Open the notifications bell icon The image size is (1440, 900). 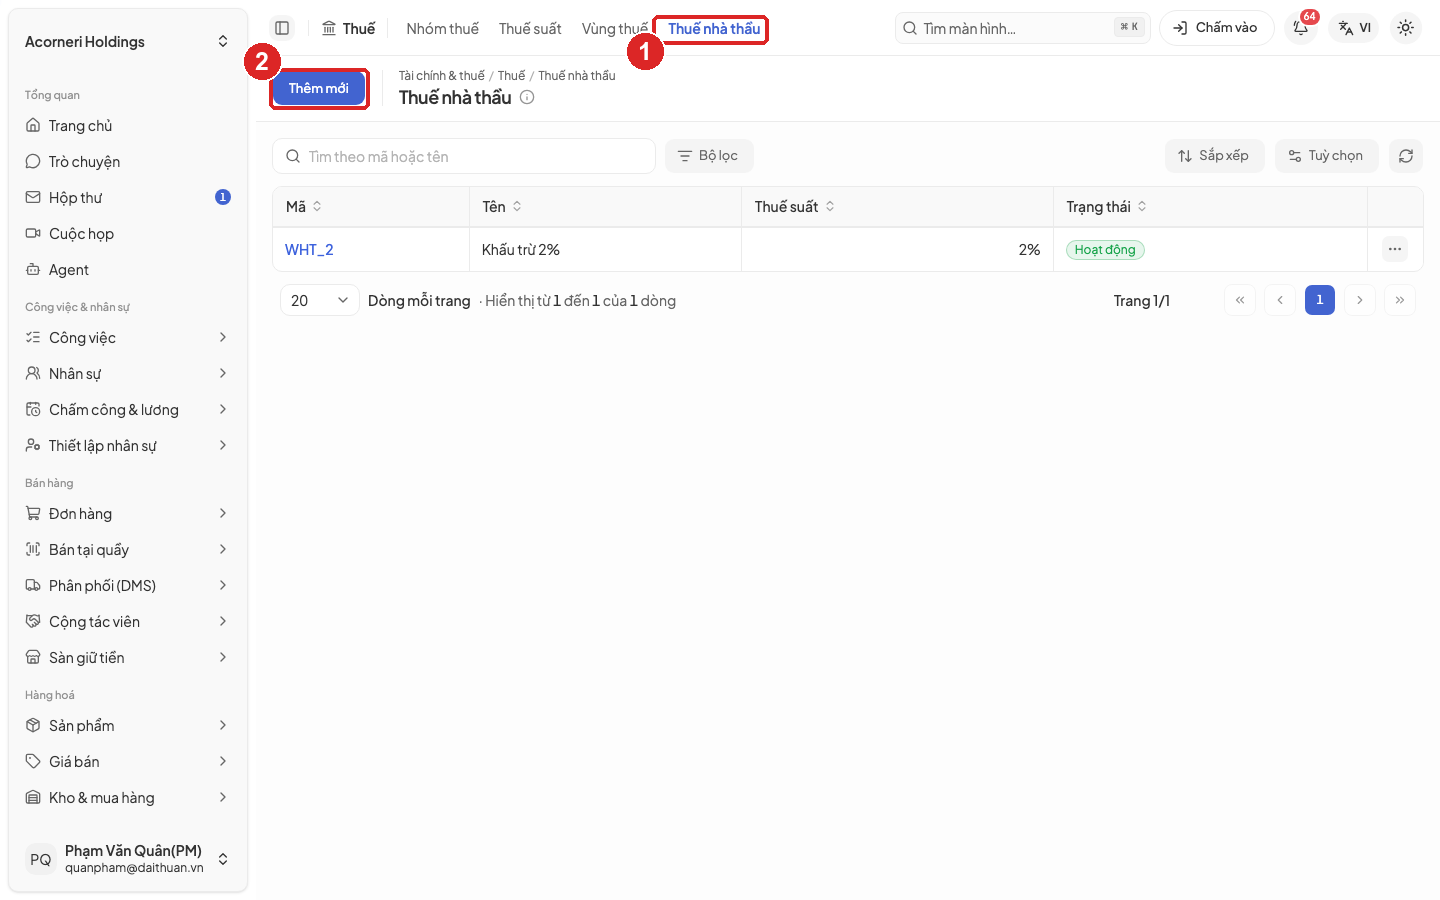point(1301,28)
